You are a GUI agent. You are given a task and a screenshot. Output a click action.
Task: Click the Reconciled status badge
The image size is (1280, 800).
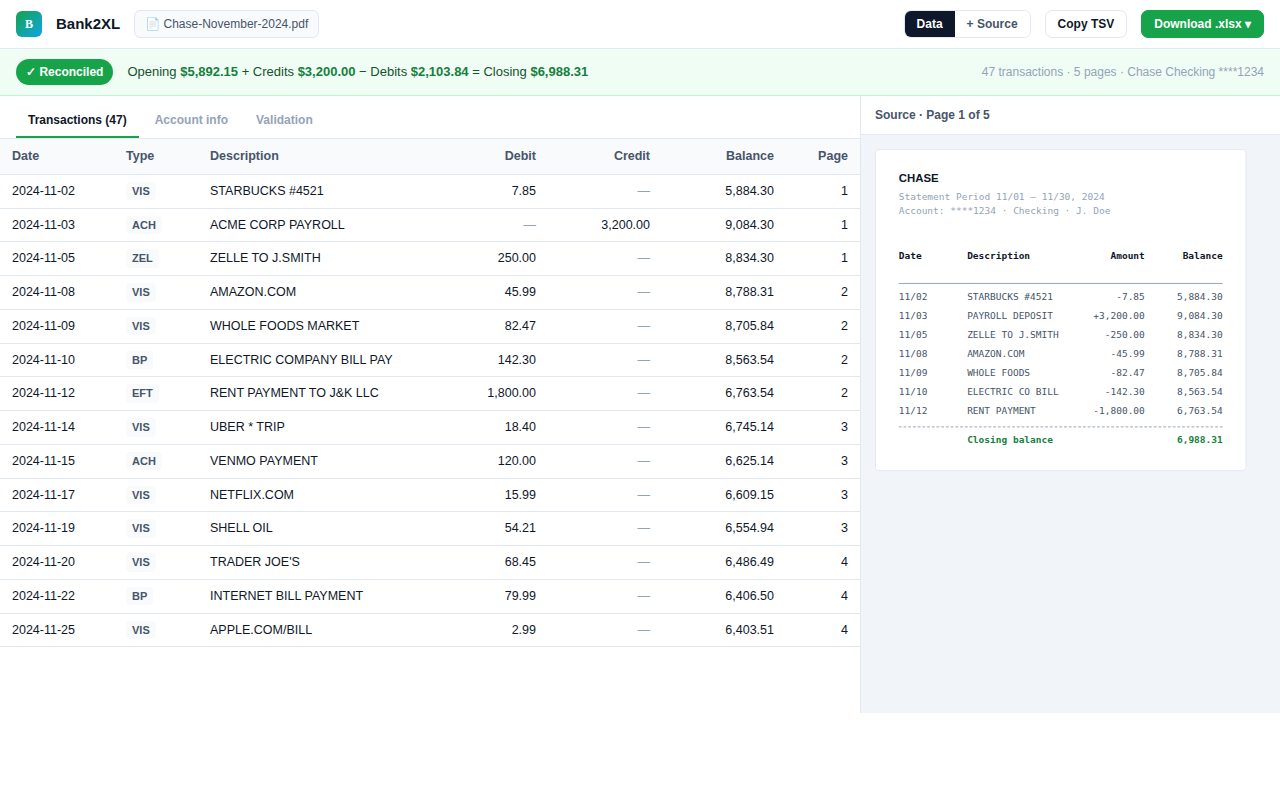click(64, 72)
